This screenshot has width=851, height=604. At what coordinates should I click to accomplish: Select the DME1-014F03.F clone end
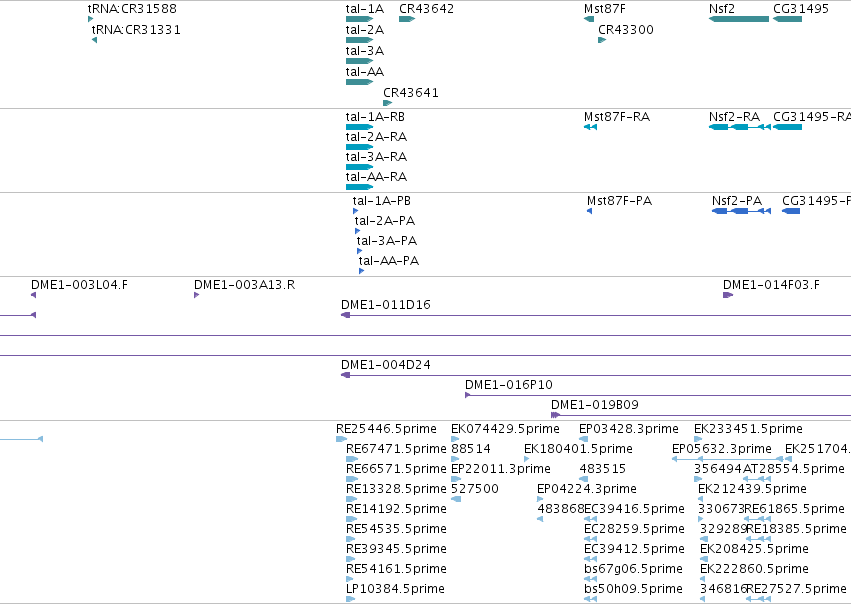(728, 295)
